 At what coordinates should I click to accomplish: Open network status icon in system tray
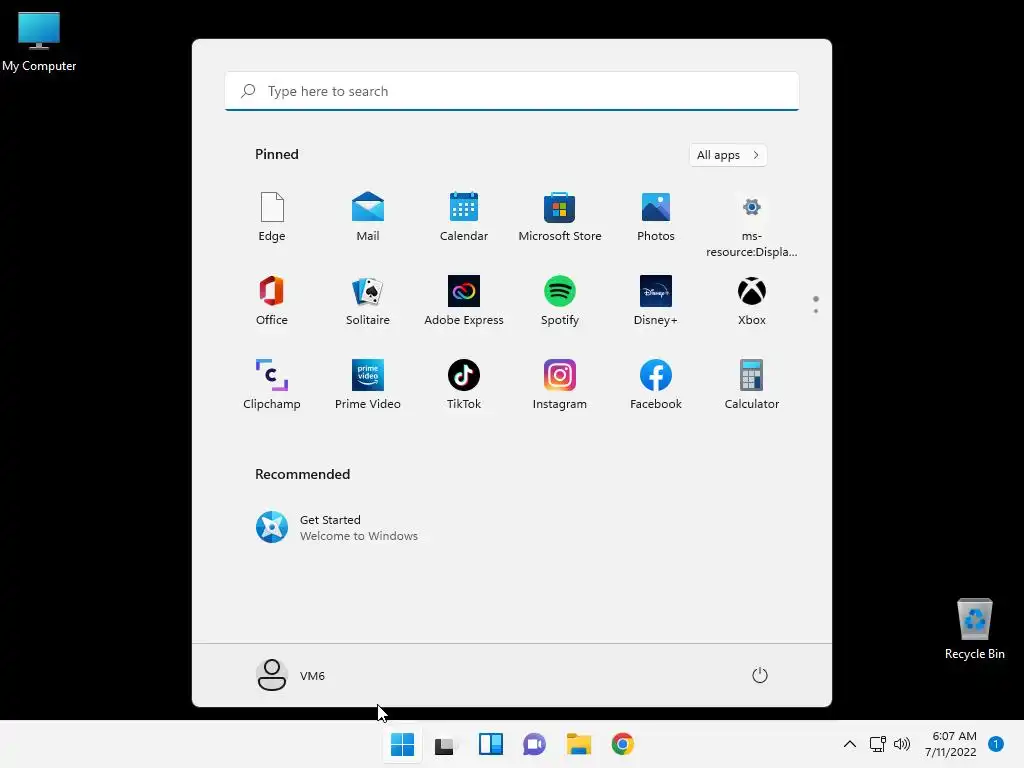click(878, 744)
